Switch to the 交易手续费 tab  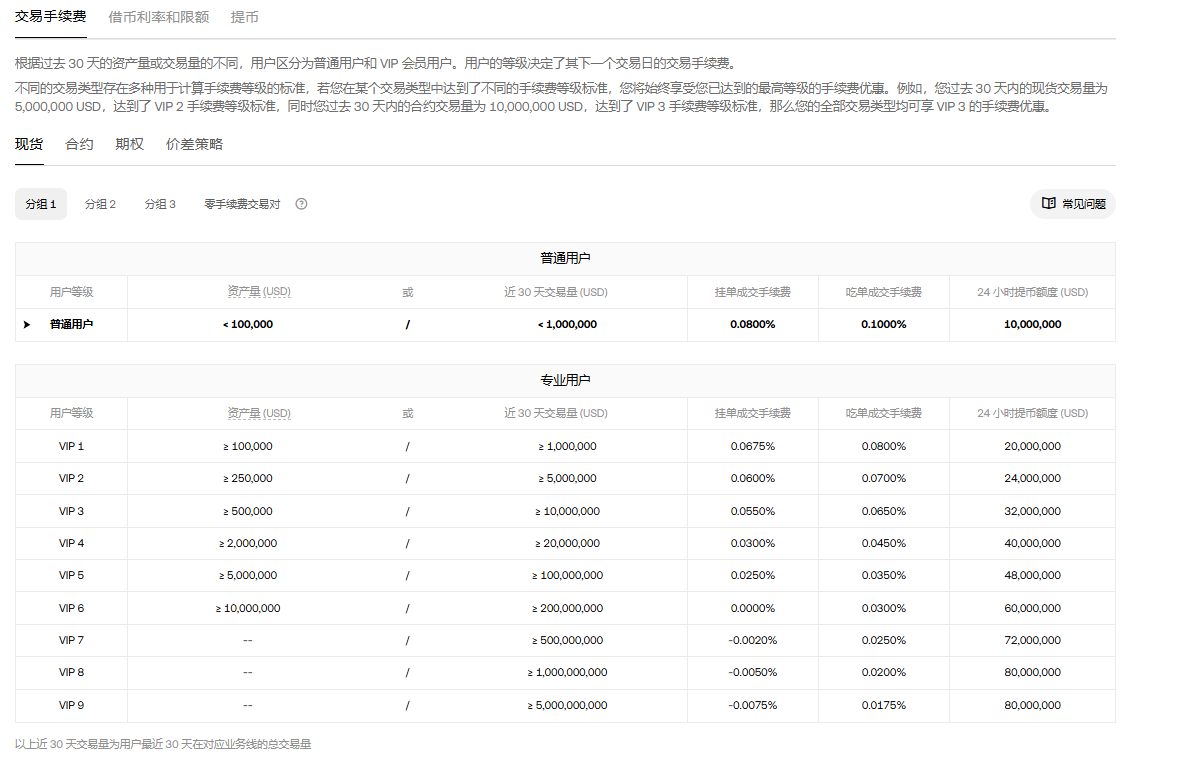pos(50,17)
